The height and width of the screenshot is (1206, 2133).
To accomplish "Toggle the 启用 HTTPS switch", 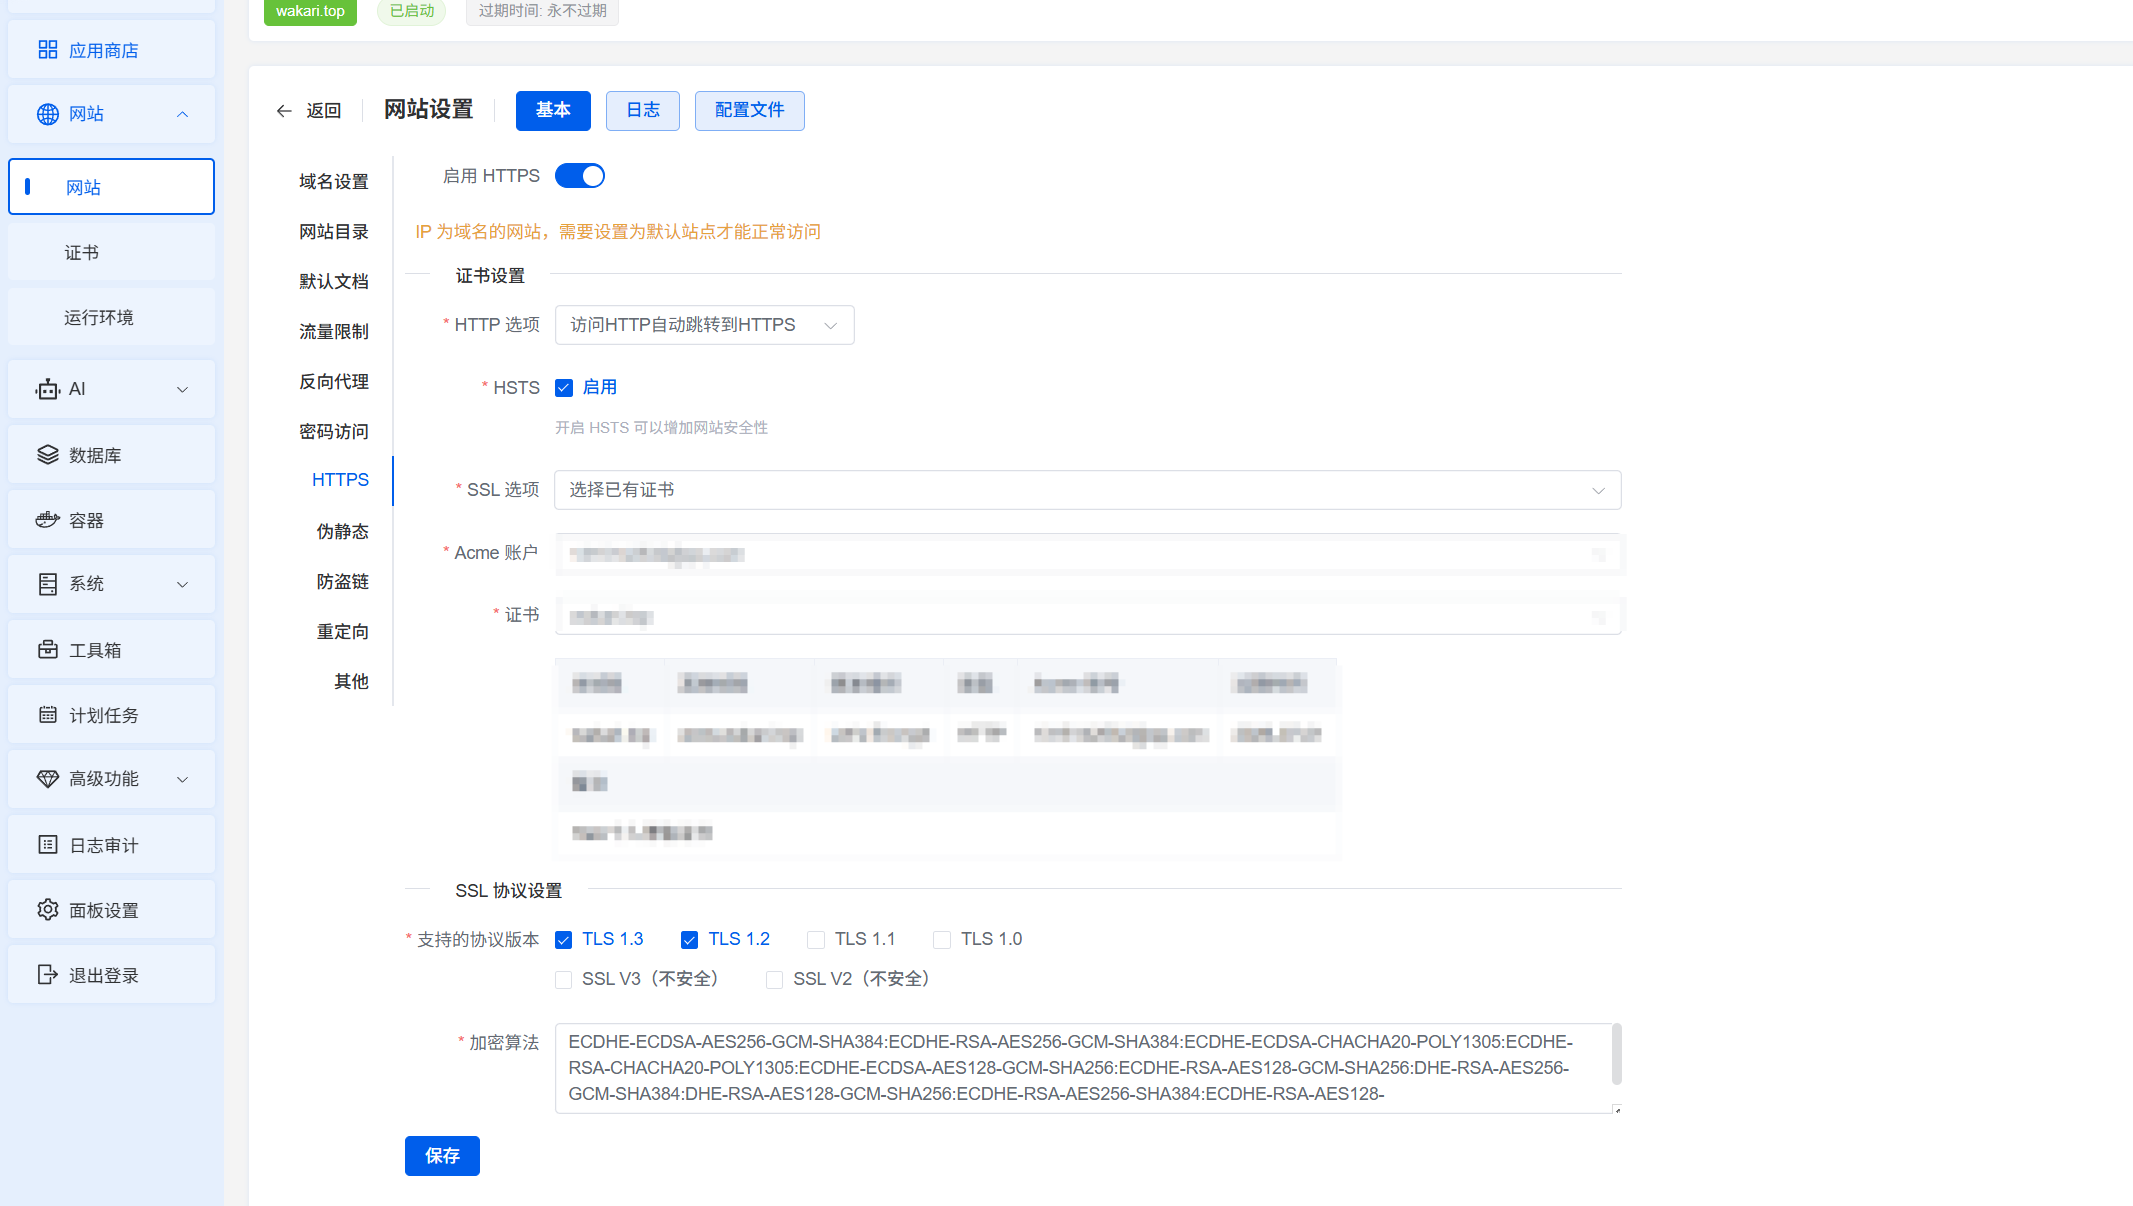I will point(580,176).
